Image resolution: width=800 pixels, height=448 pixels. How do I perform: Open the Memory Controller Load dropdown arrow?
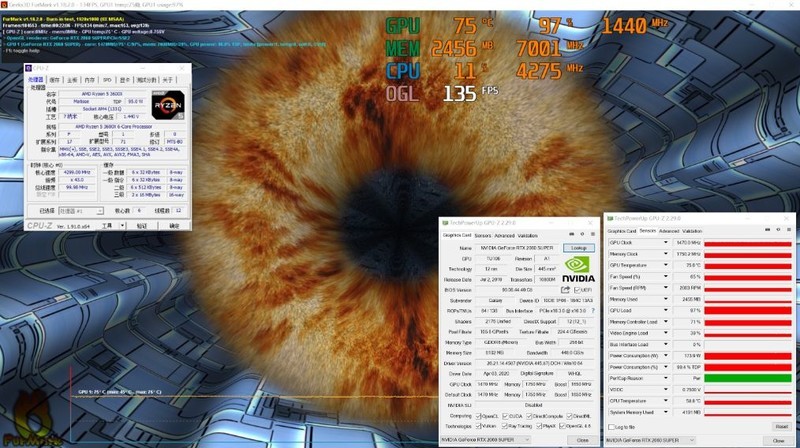click(665, 321)
